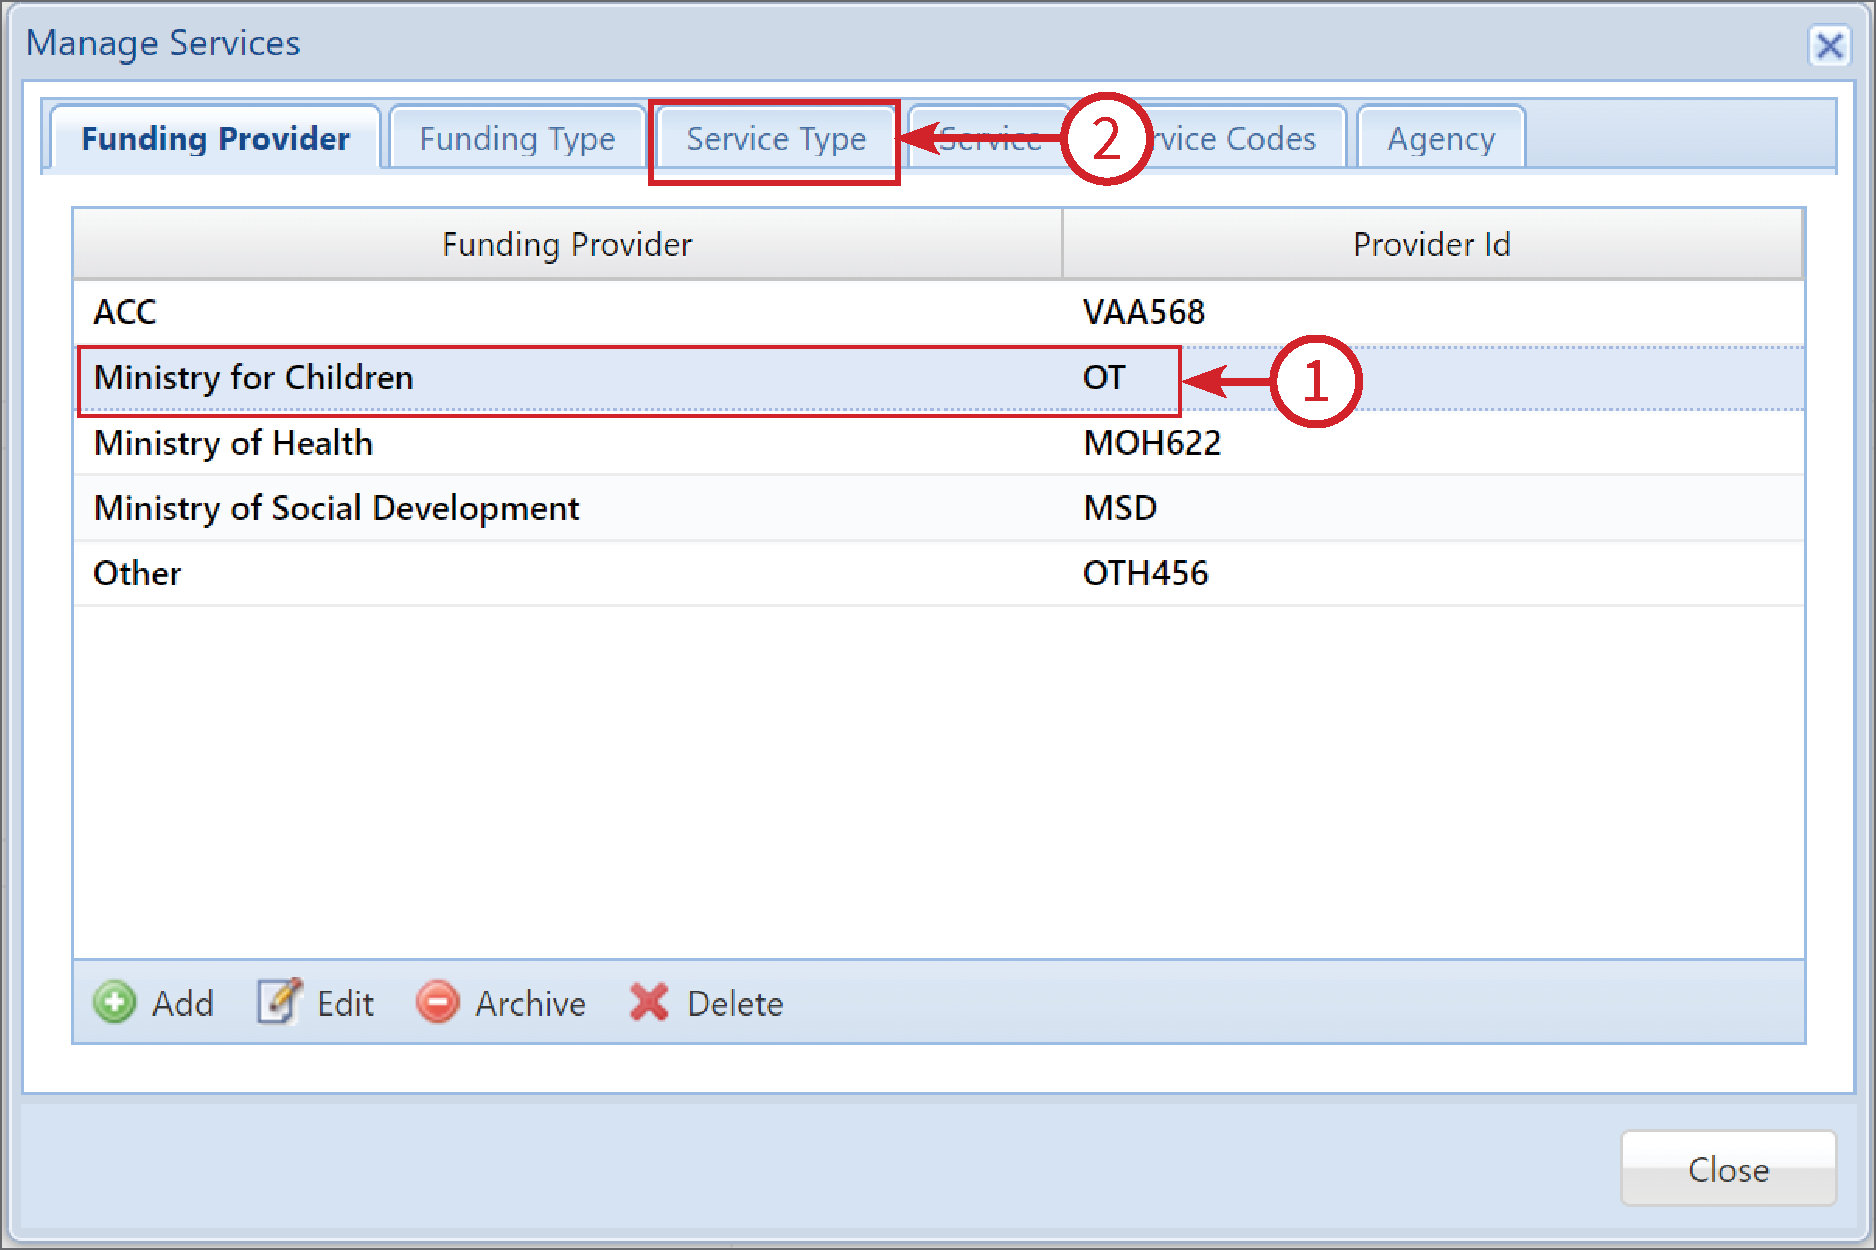This screenshot has height=1250, width=1876.
Task: Click the Close button
Action: pos(1728,1169)
